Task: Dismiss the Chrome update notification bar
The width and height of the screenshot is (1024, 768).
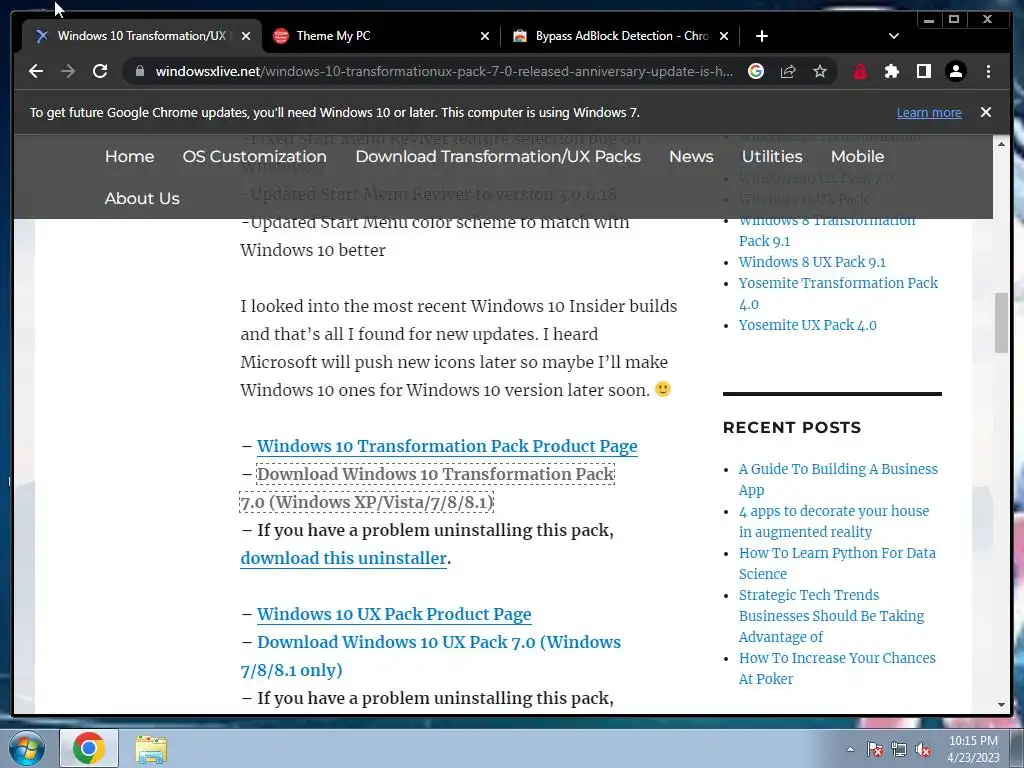Action: (x=985, y=112)
